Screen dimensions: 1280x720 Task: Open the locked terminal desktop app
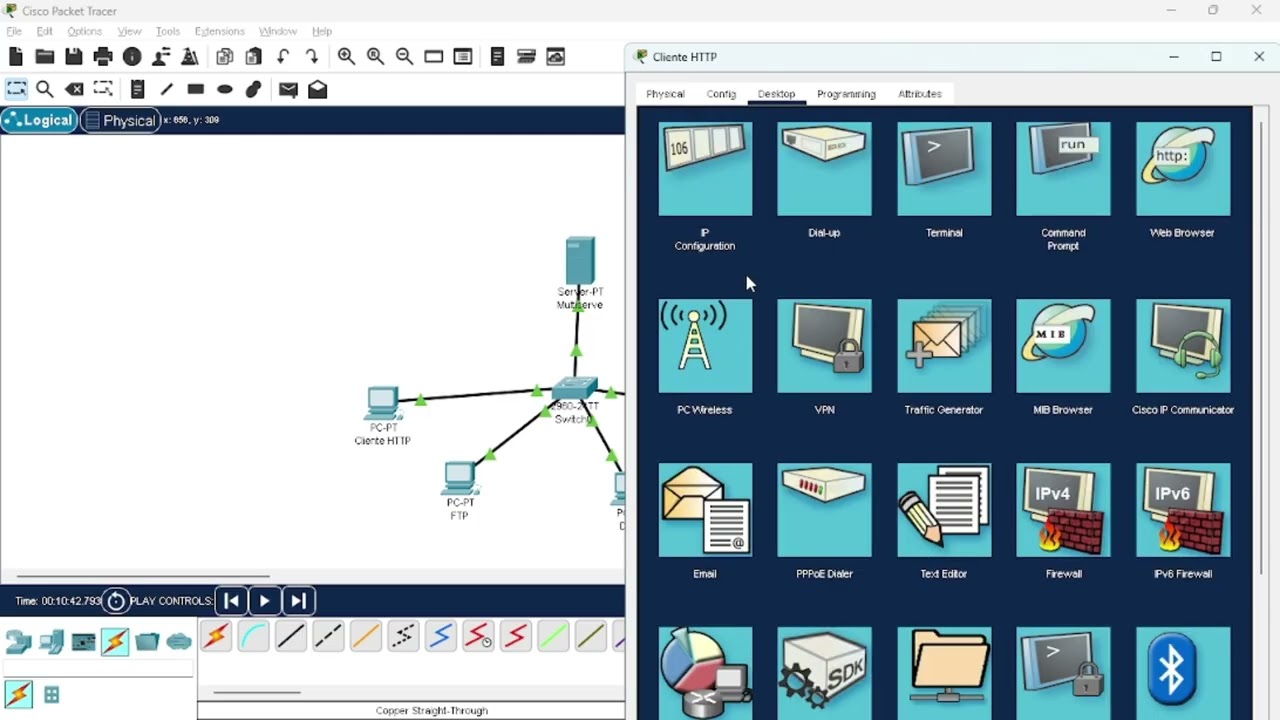click(x=1063, y=673)
